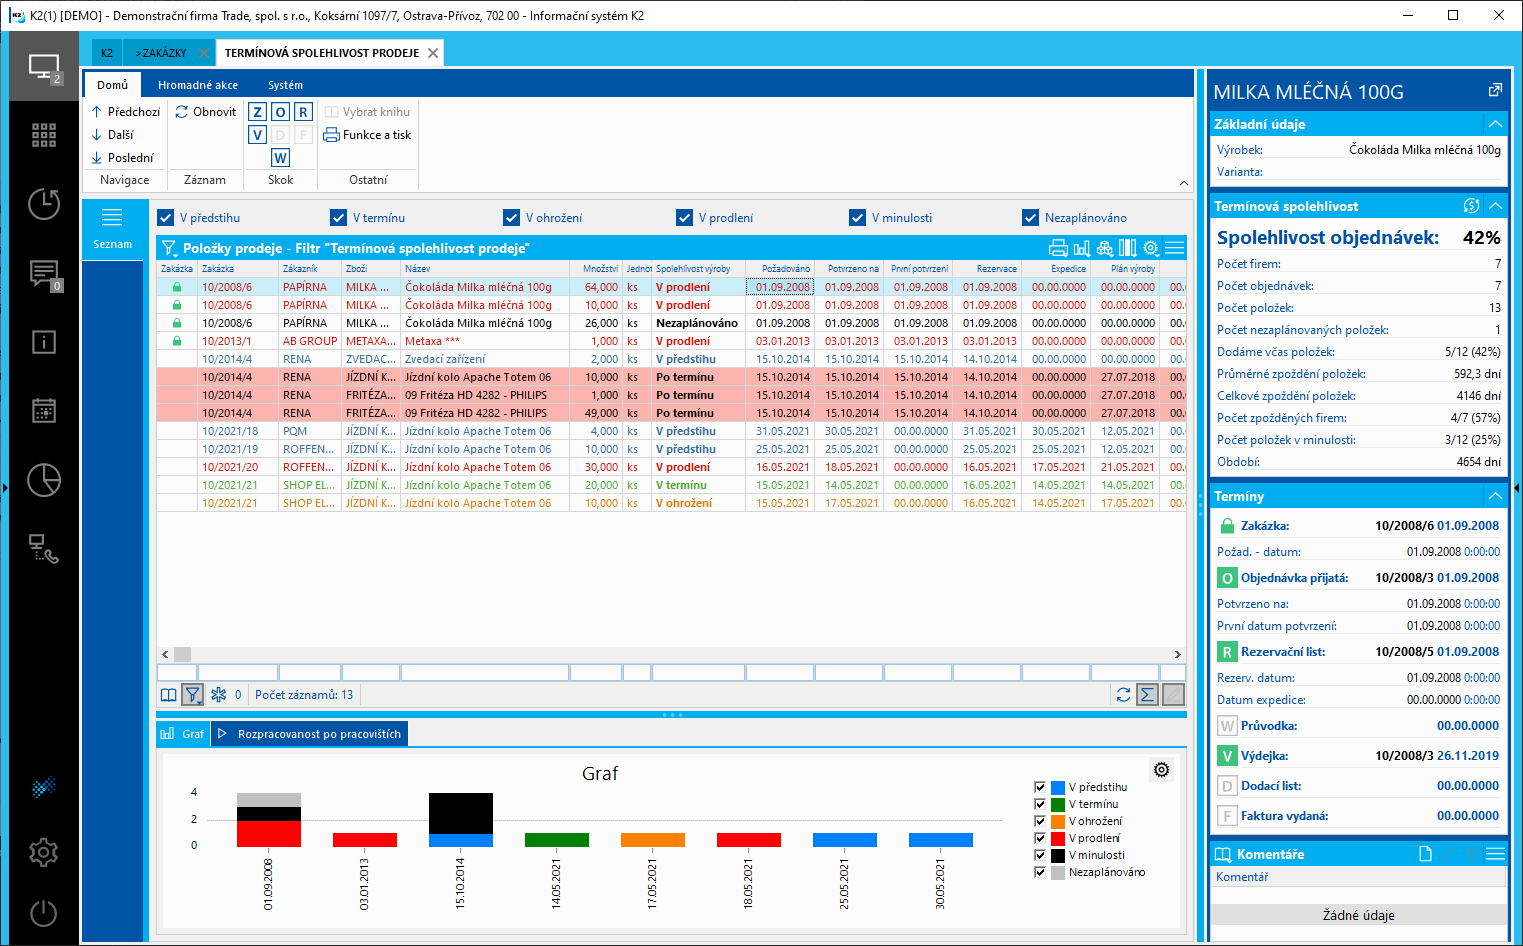1523x946 pixels.
Task: Open the Rozpracovanost po pracovištích tab
Action: pos(318,734)
